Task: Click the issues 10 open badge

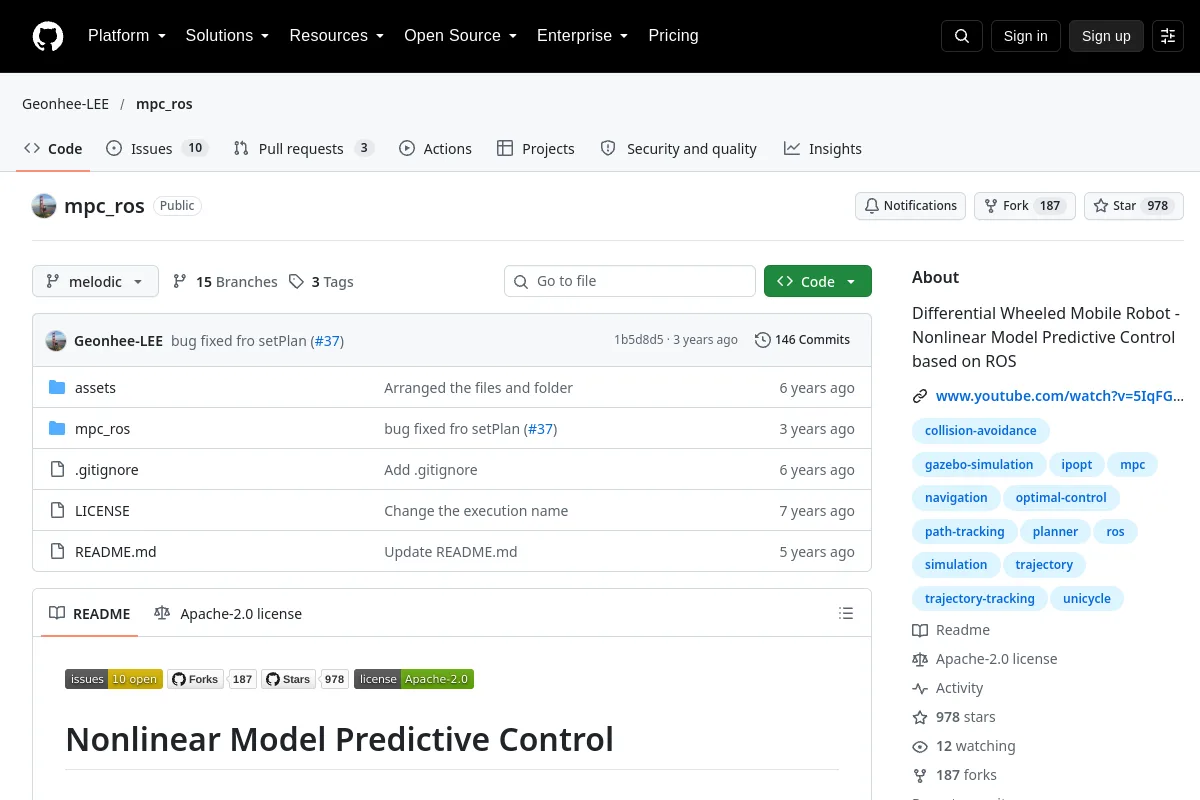Action: [x=114, y=679]
